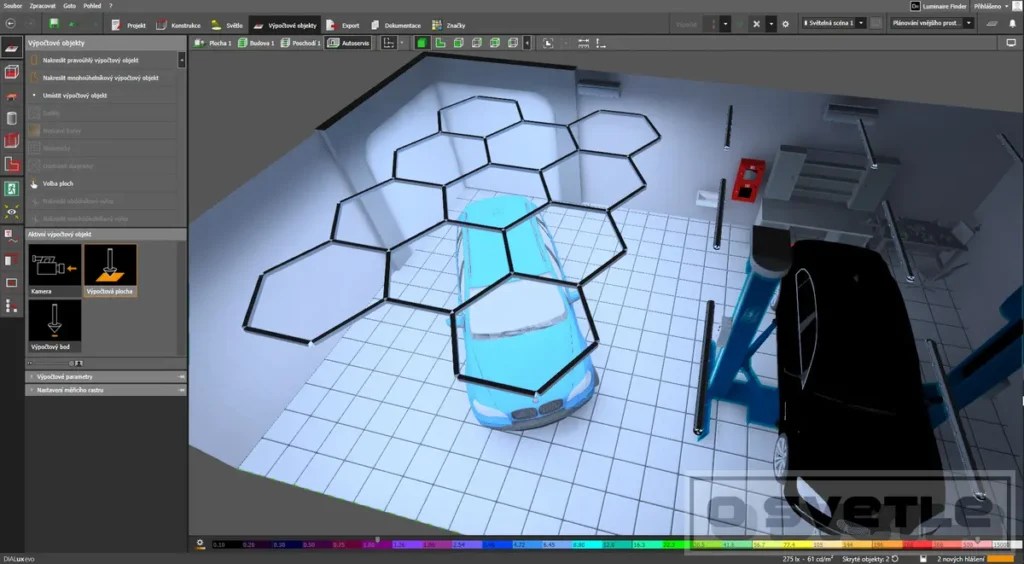Image resolution: width=1024 pixels, height=564 pixels.
Task: Click the X cancel calculation icon
Action: 756,24
